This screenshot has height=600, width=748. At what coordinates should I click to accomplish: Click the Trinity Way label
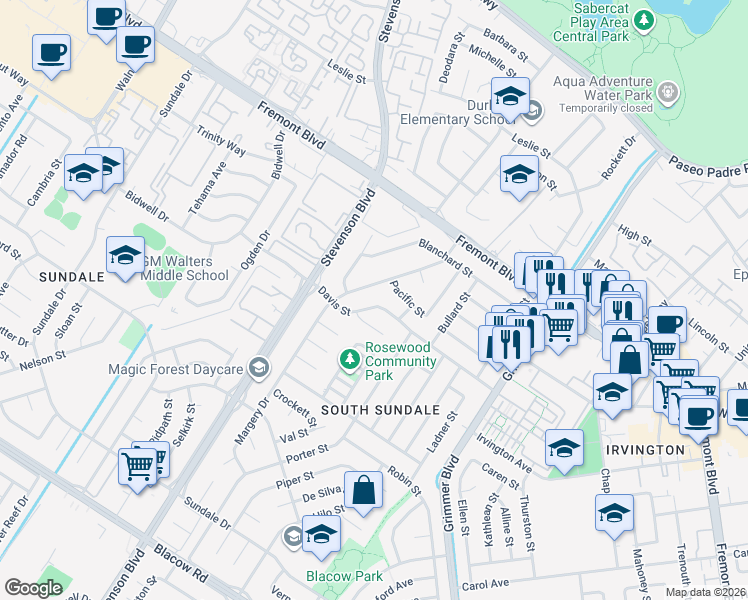(221, 141)
